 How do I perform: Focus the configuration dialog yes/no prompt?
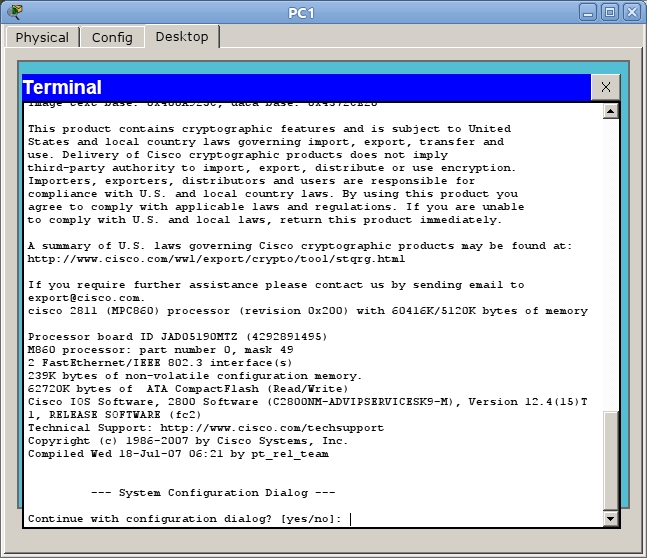(350, 519)
